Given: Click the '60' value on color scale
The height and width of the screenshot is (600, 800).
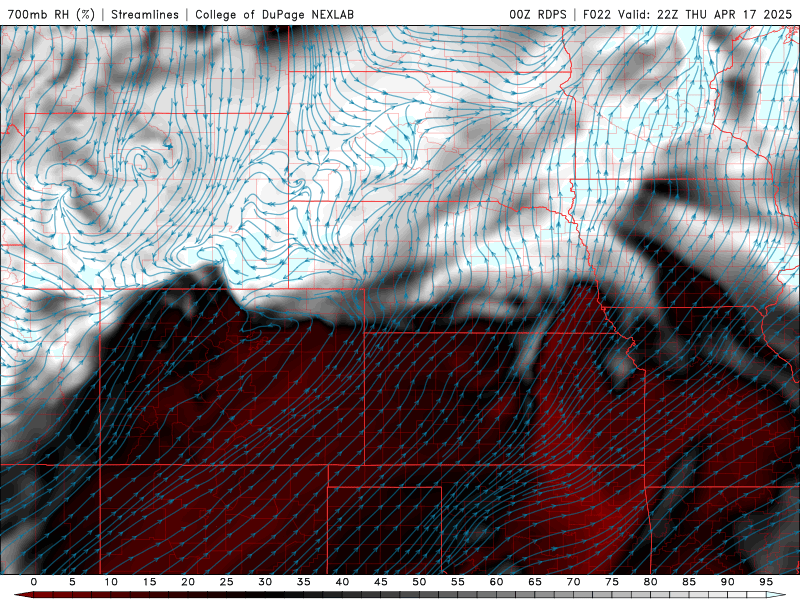Looking at the screenshot, I should [496, 582].
